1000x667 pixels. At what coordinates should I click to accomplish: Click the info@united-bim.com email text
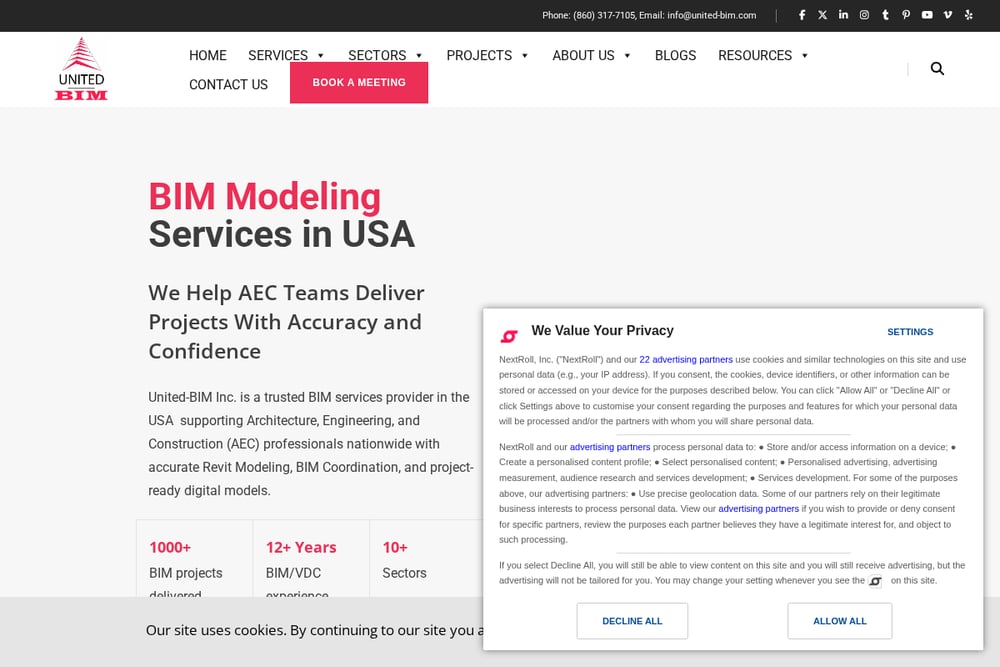[x=712, y=15]
